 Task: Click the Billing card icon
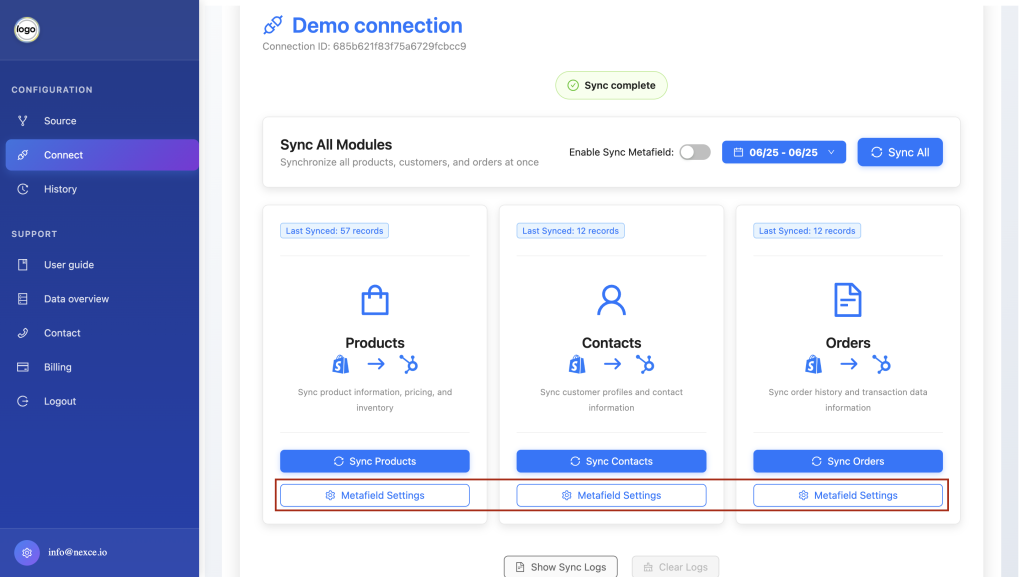(23, 367)
